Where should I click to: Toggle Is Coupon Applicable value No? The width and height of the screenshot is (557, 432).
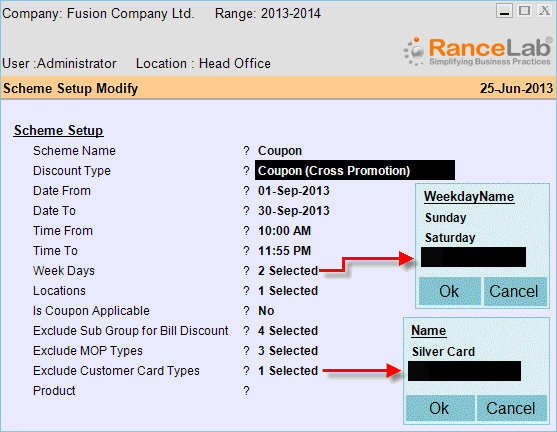[266, 311]
